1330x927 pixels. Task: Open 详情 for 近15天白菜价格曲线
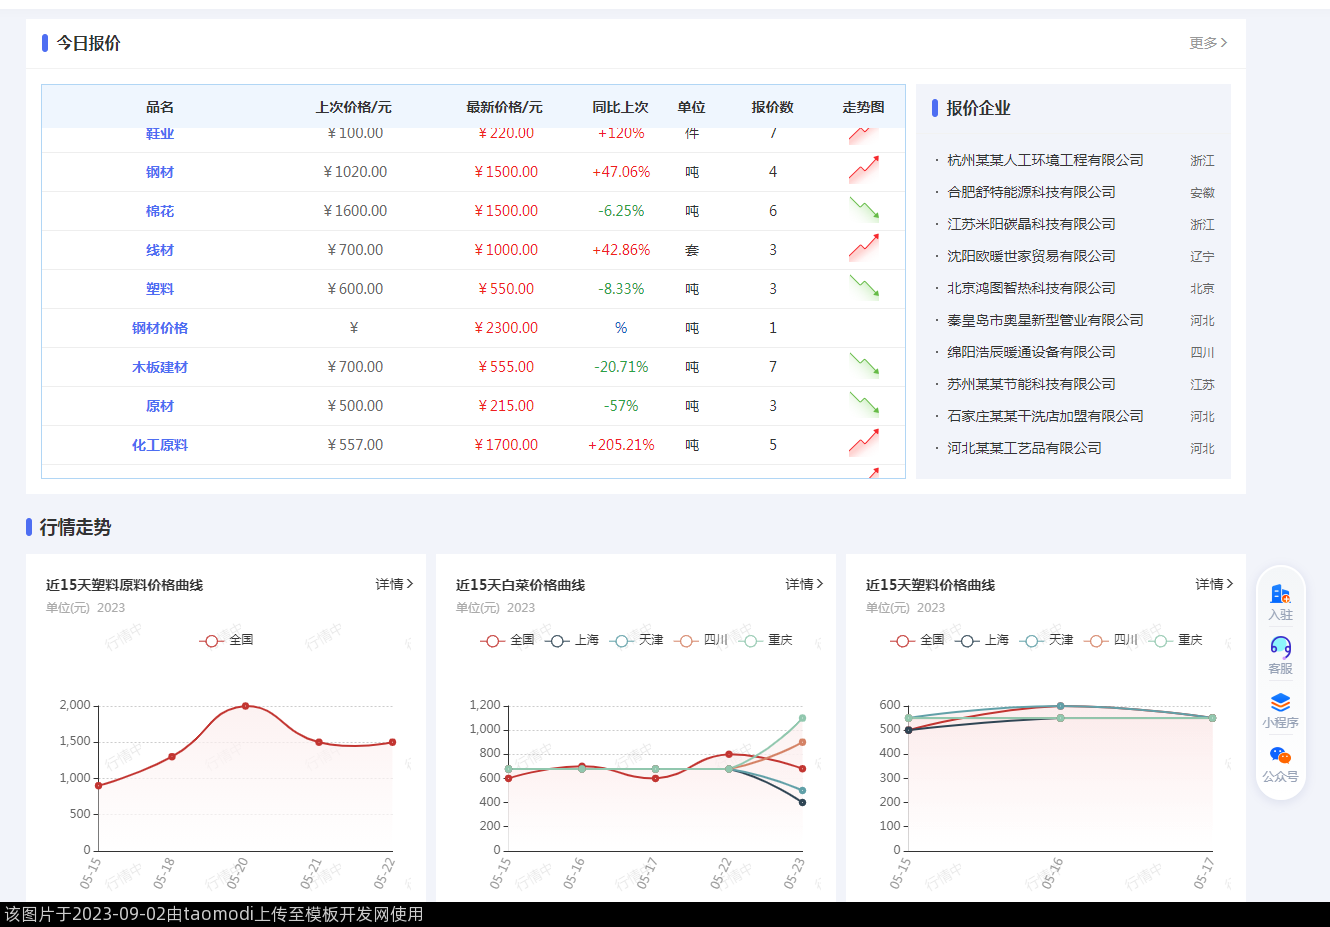[x=804, y=584]
